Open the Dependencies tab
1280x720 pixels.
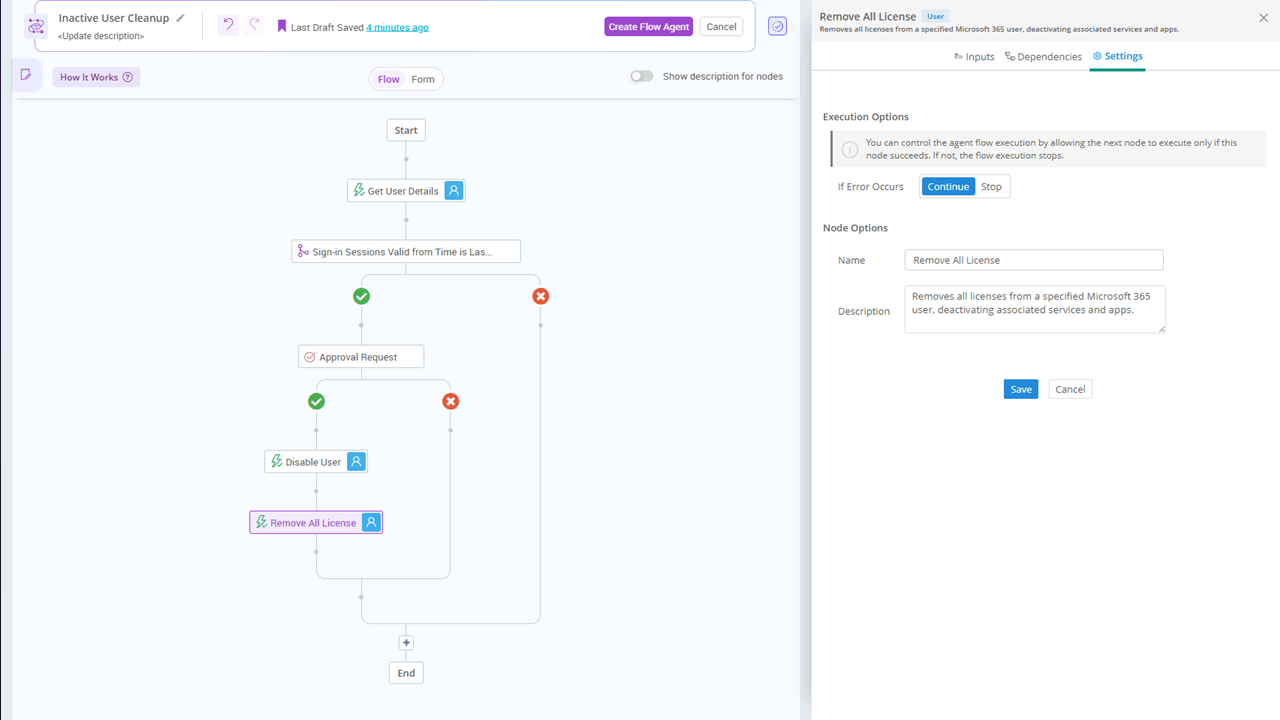(x=1043, y=56)
